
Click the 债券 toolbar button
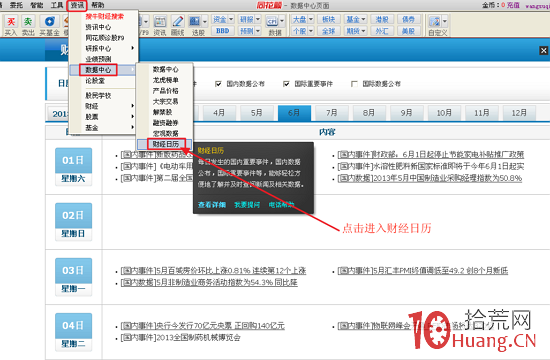click(408, 19)
